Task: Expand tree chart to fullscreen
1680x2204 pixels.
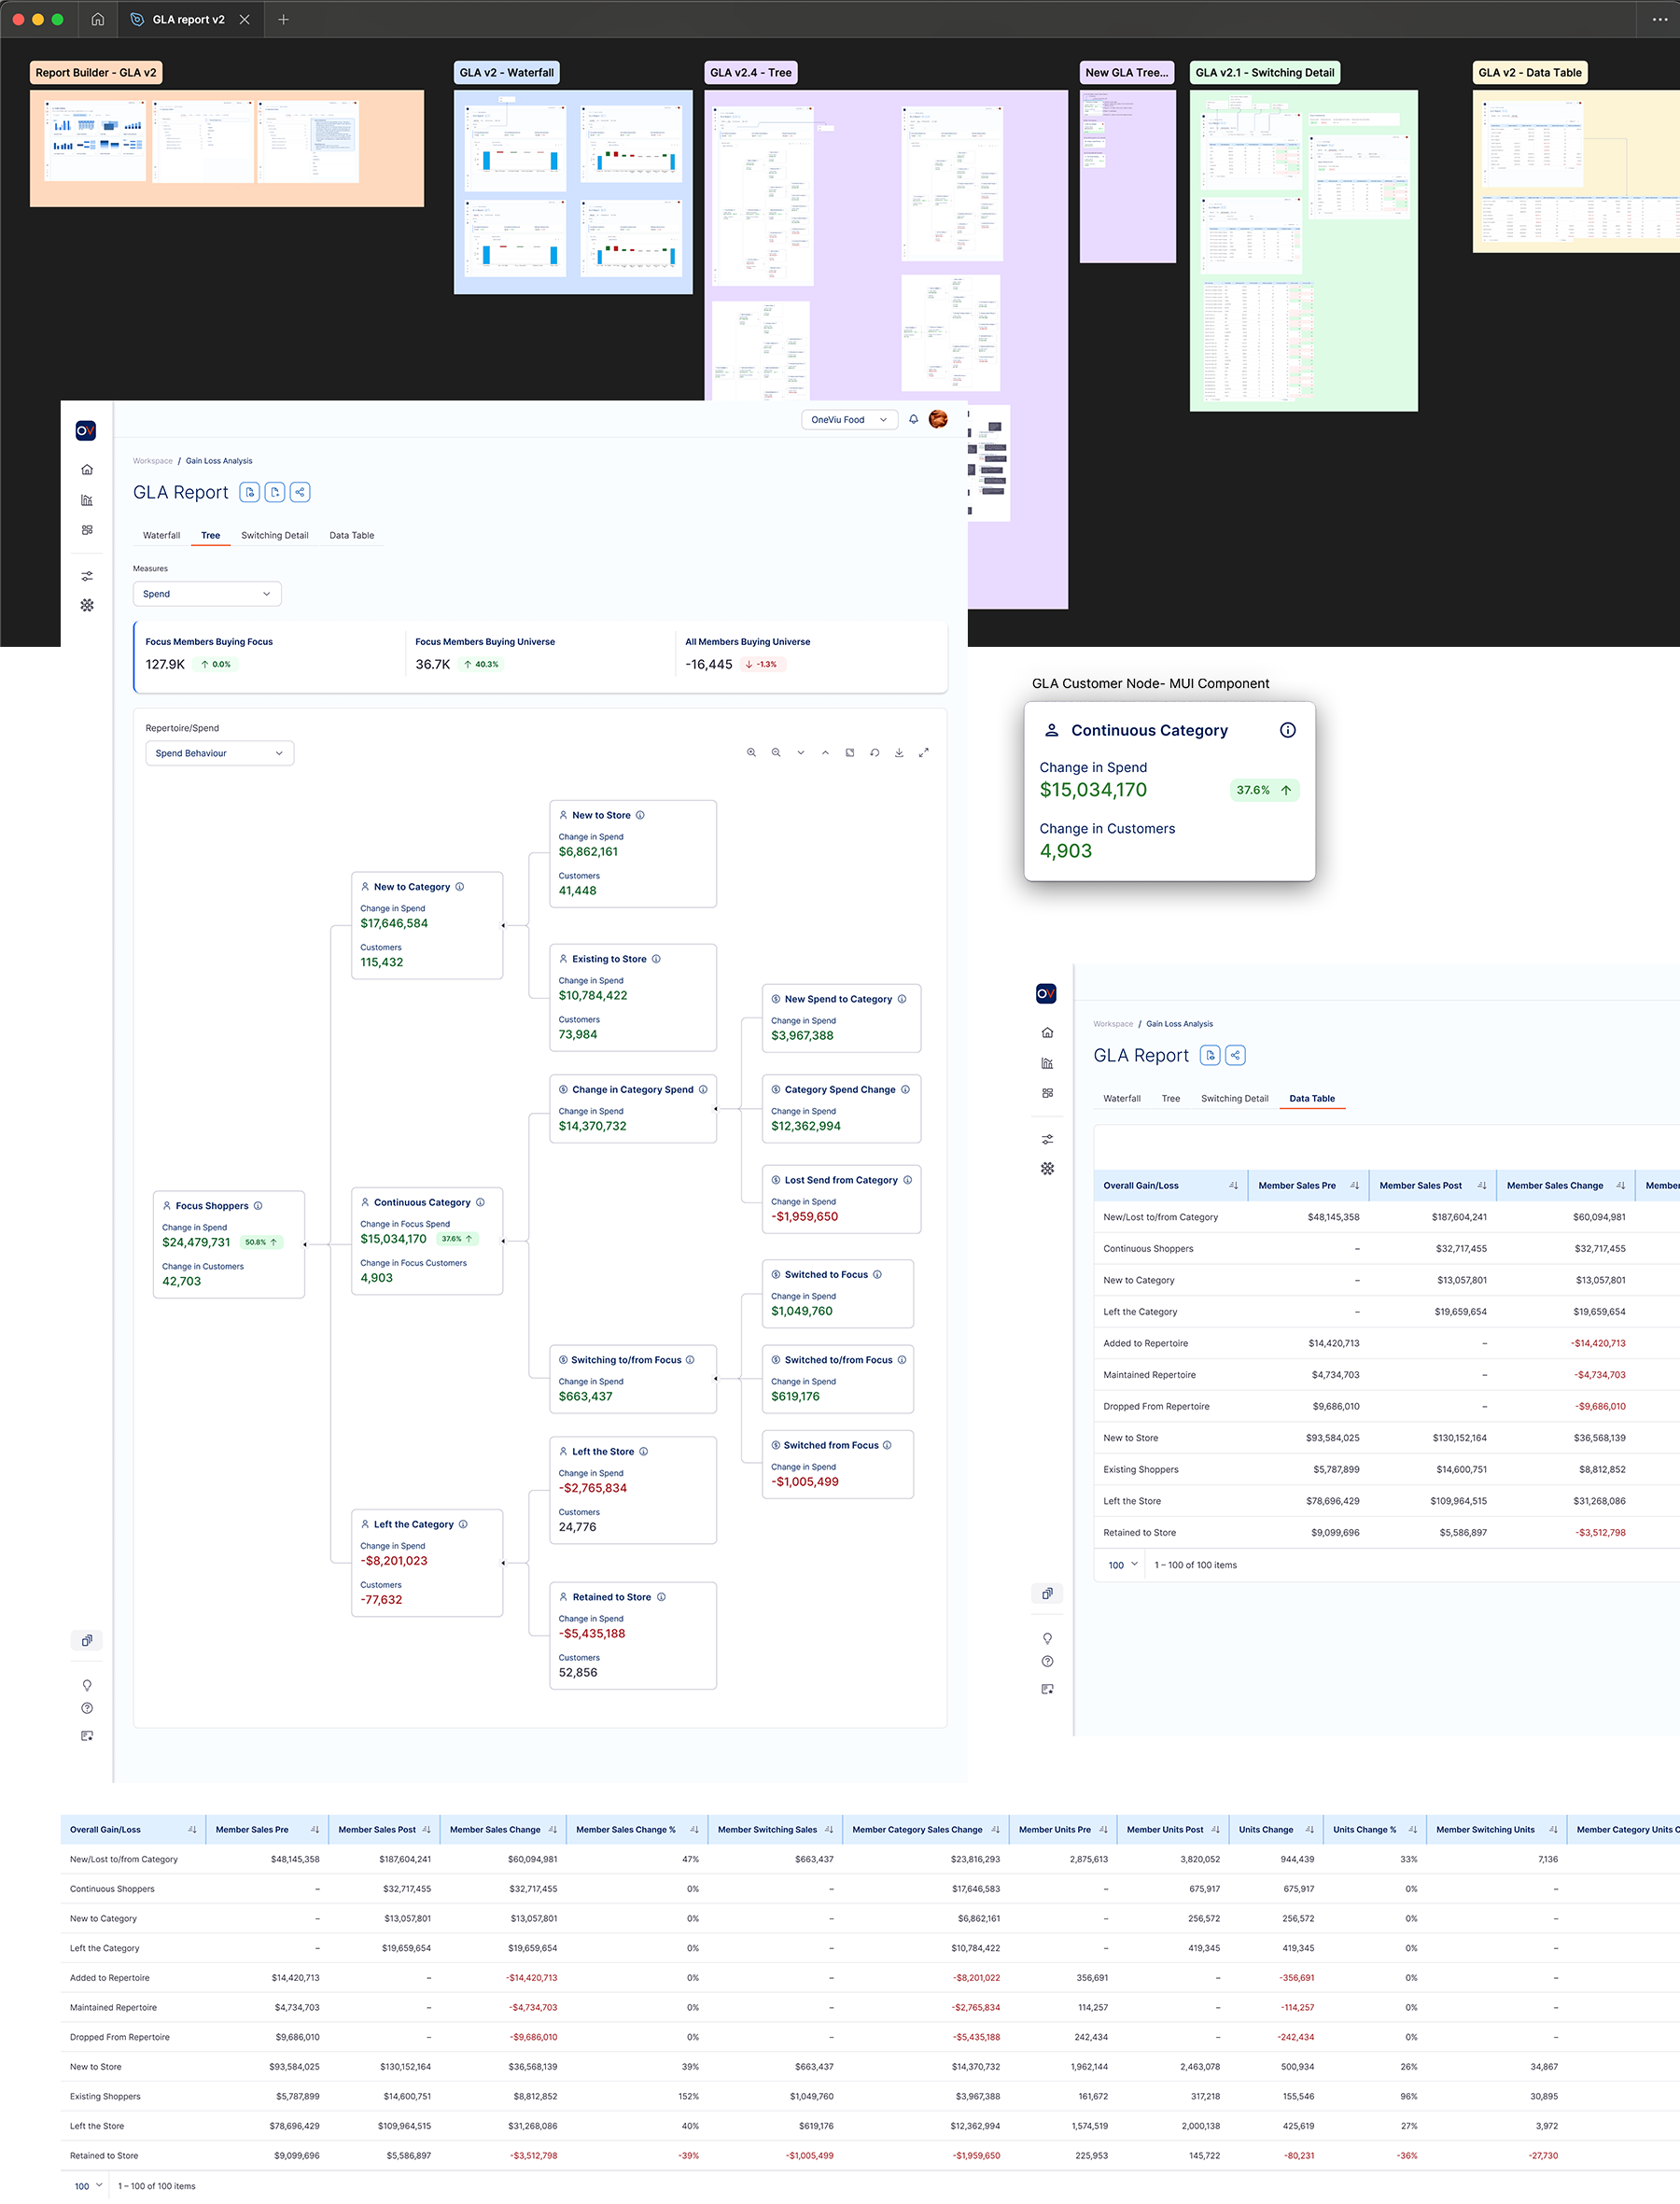Action: pyautogui.click(x=924, y=752)
